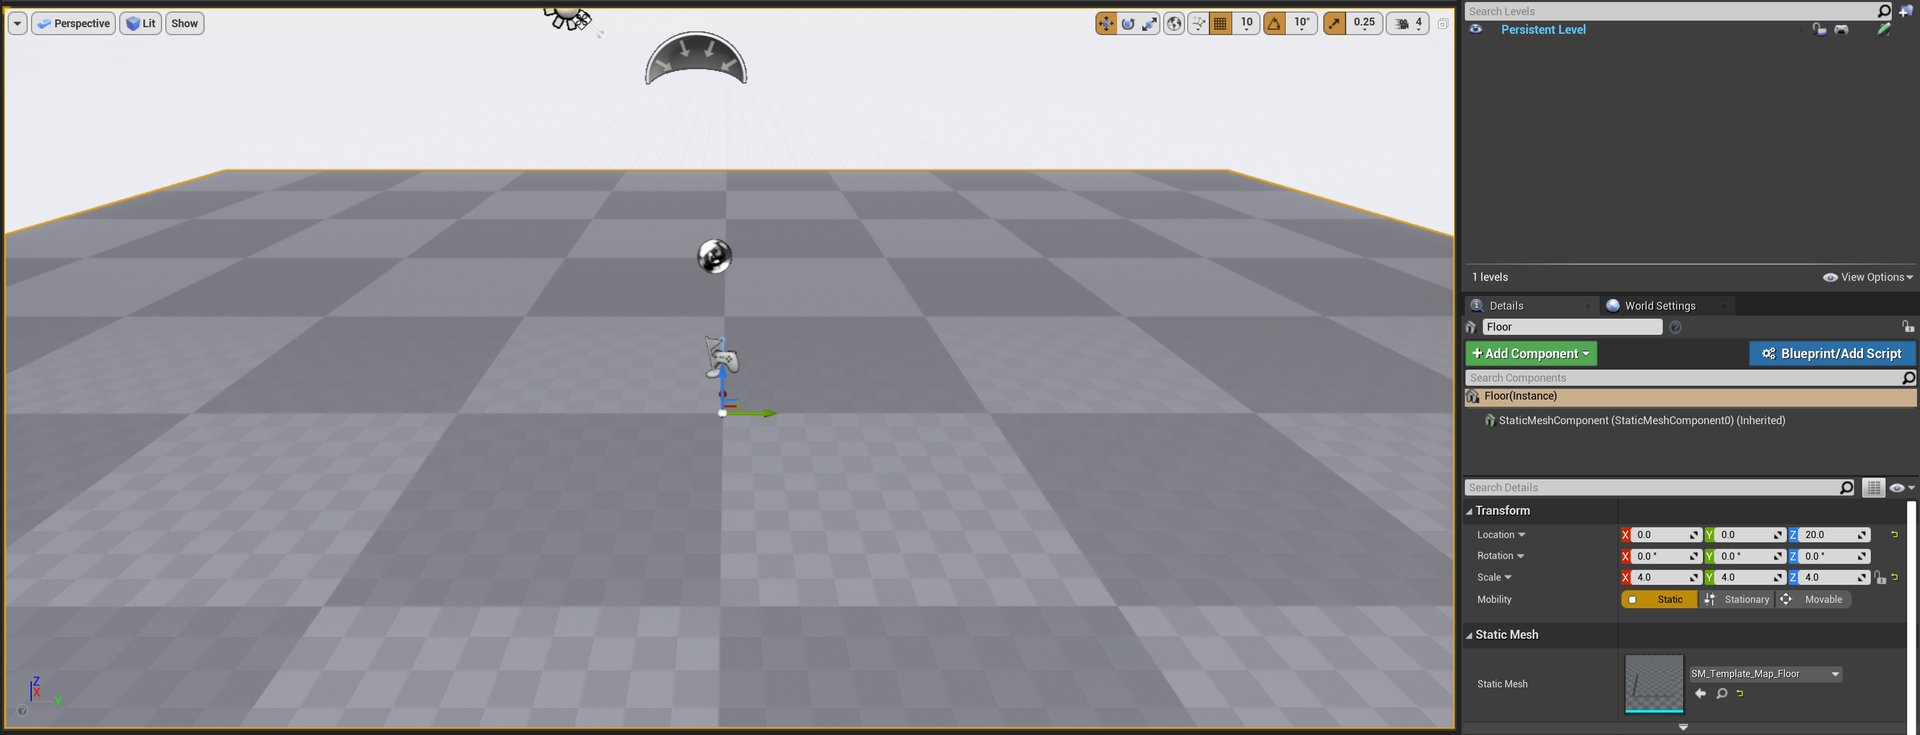Select Floor(Instance) in components tree
Viewport: 1920px width, 735px height.
click(x=1690, y=397)
